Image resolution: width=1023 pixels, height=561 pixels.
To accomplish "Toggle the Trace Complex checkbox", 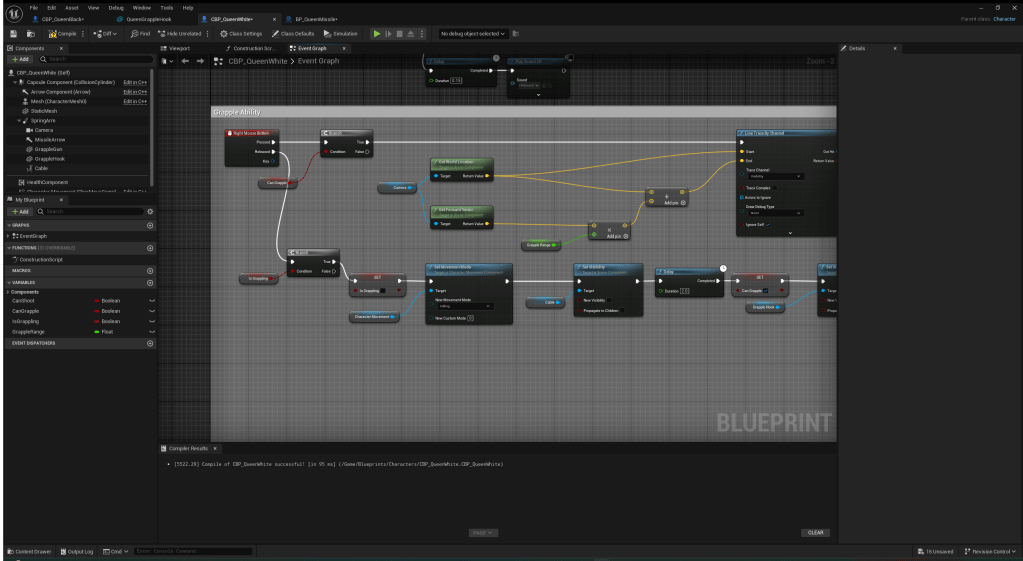I will pyautogui.click(x=775, y=187).
